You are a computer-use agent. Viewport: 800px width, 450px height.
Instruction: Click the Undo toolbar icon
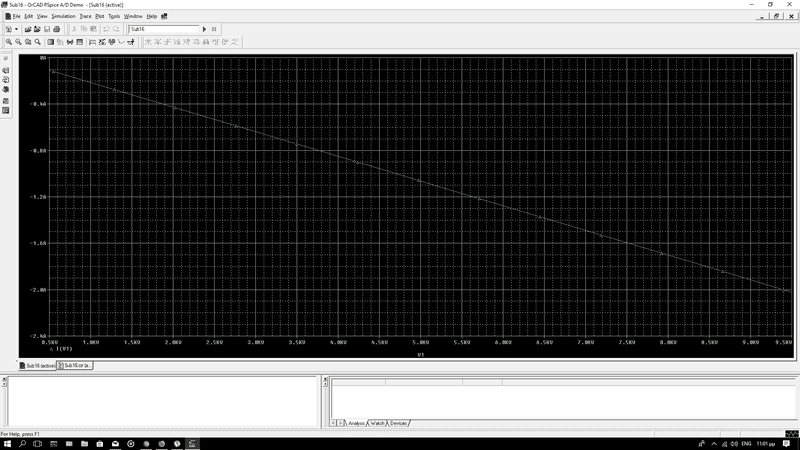[106, 29]
